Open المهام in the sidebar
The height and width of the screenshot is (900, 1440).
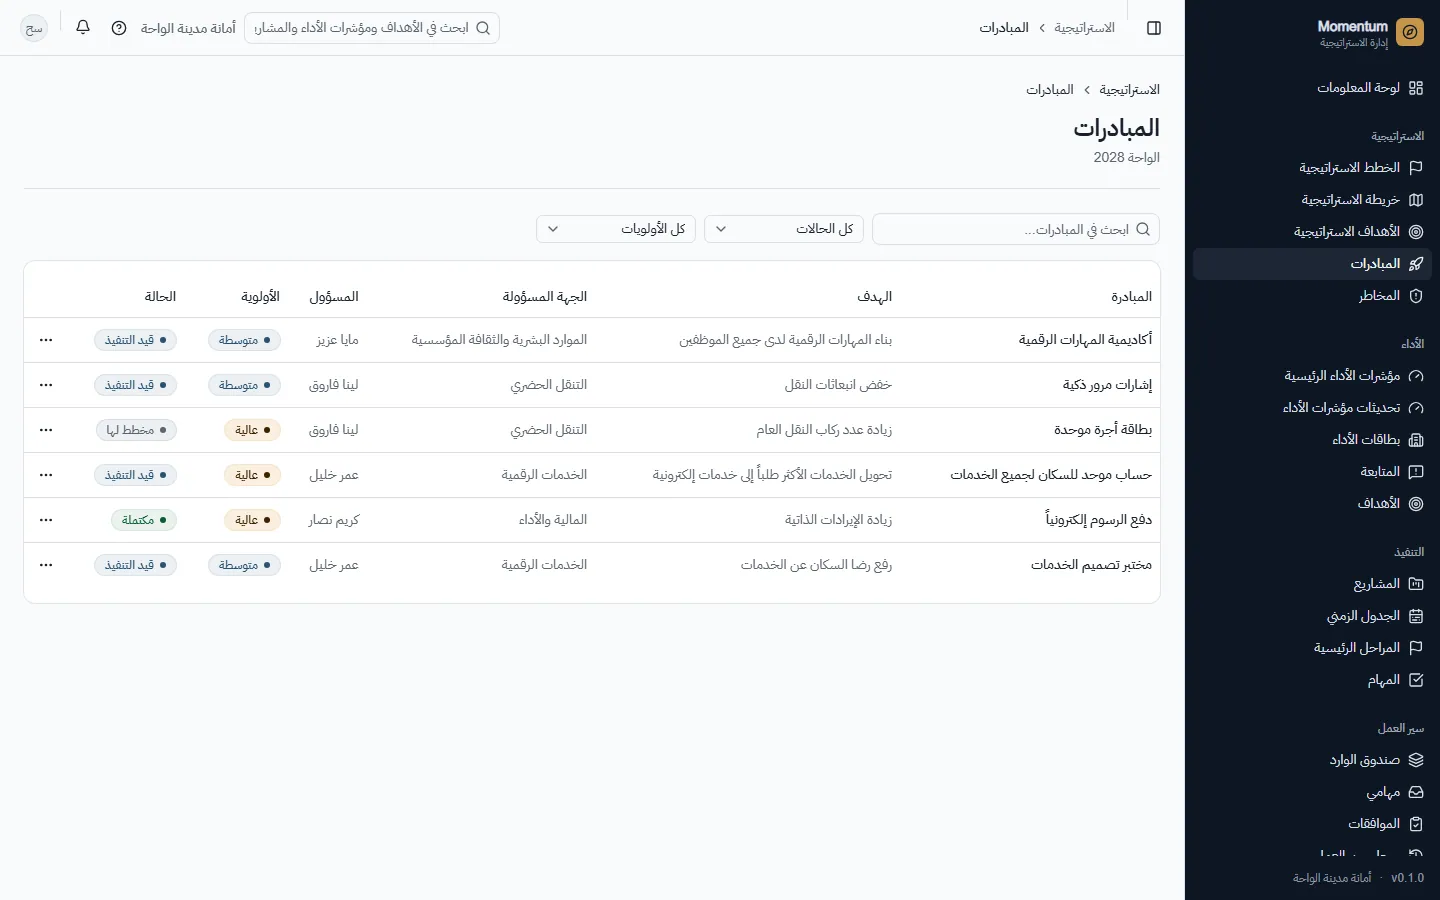pyautogui.click(x=1312, y=680)
